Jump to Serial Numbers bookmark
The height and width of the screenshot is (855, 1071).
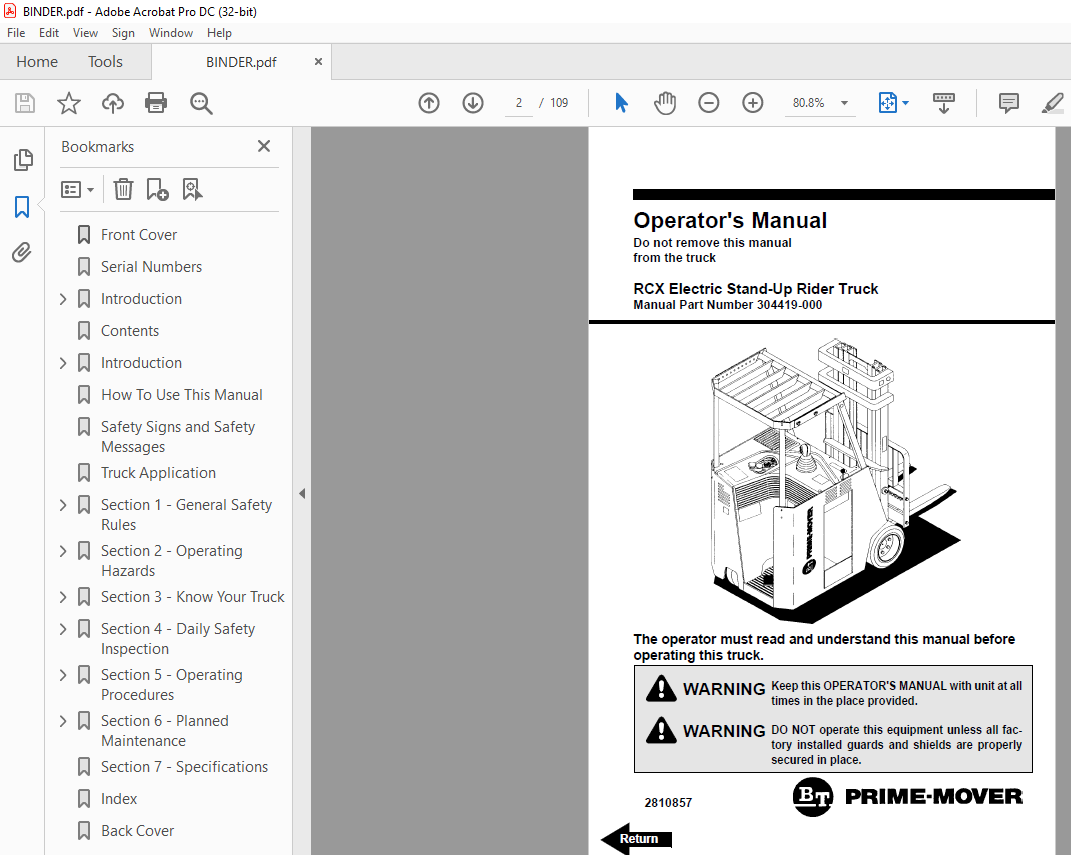pos(151,267)
